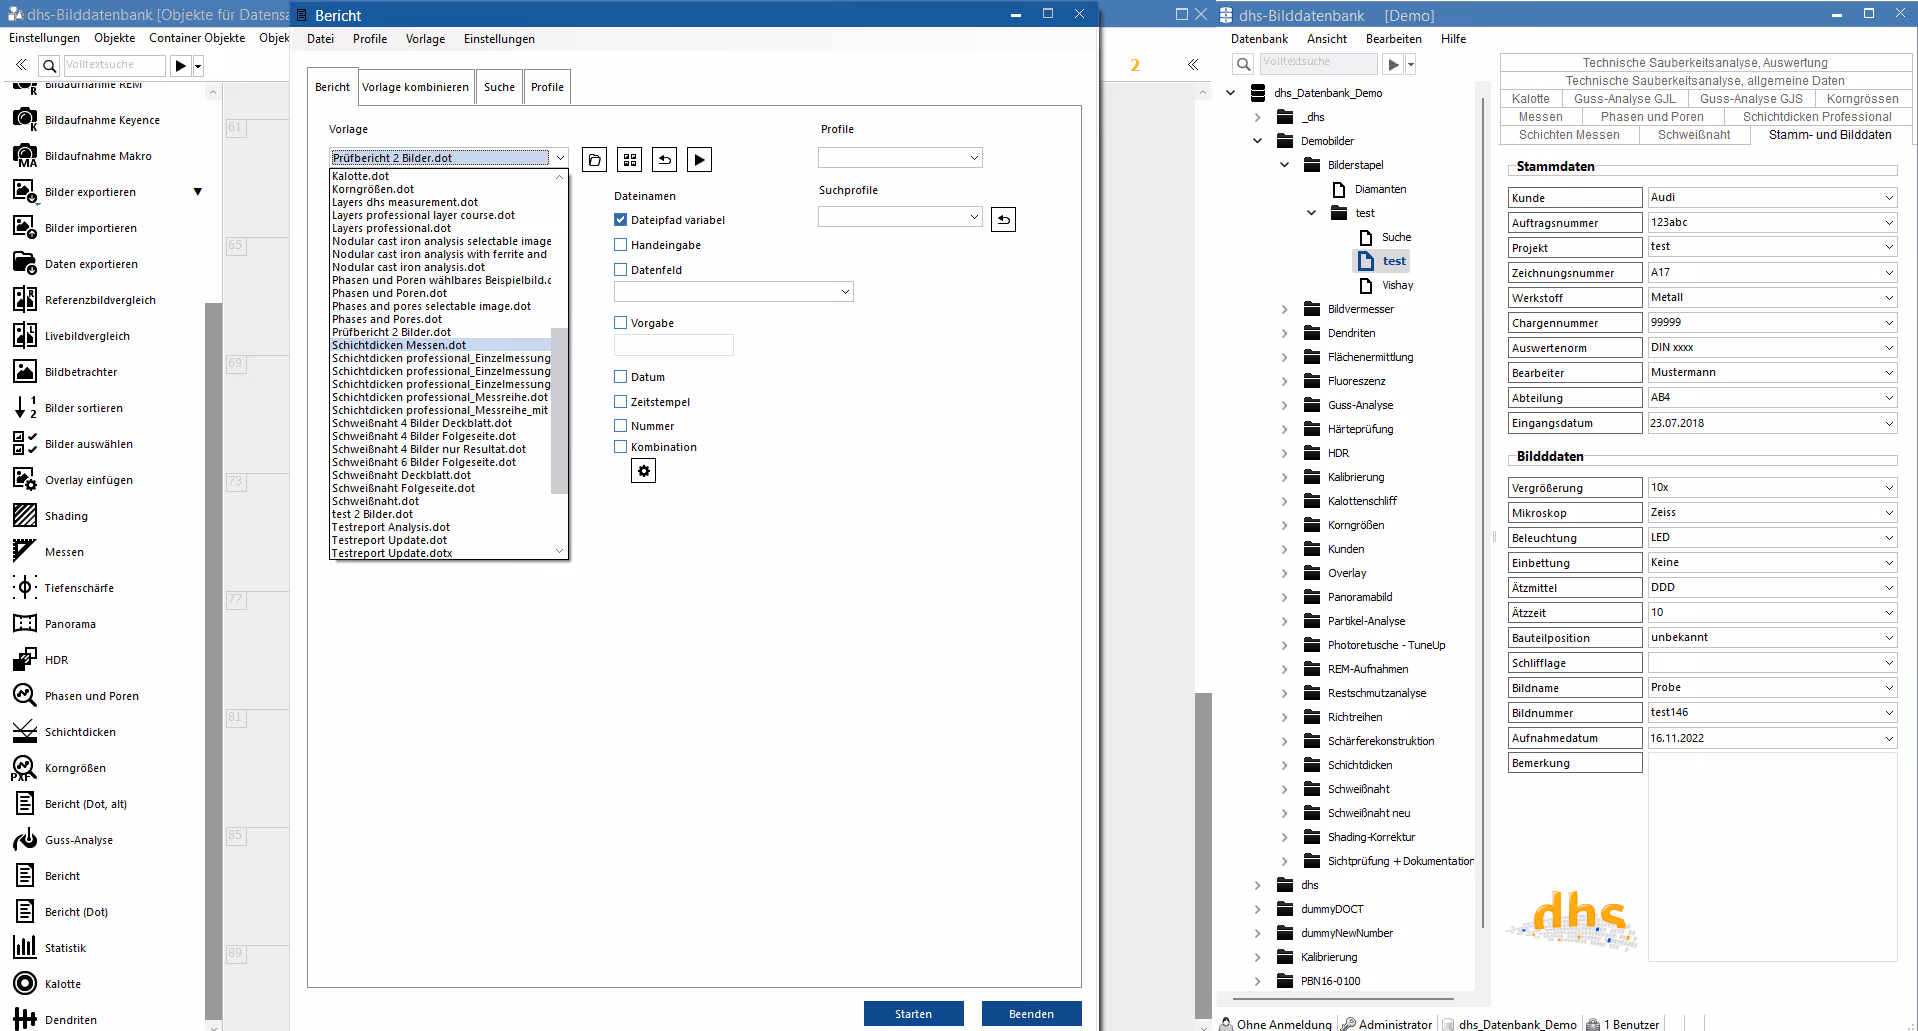
Task: Tick the Datum checkbox
Action: 620,377
